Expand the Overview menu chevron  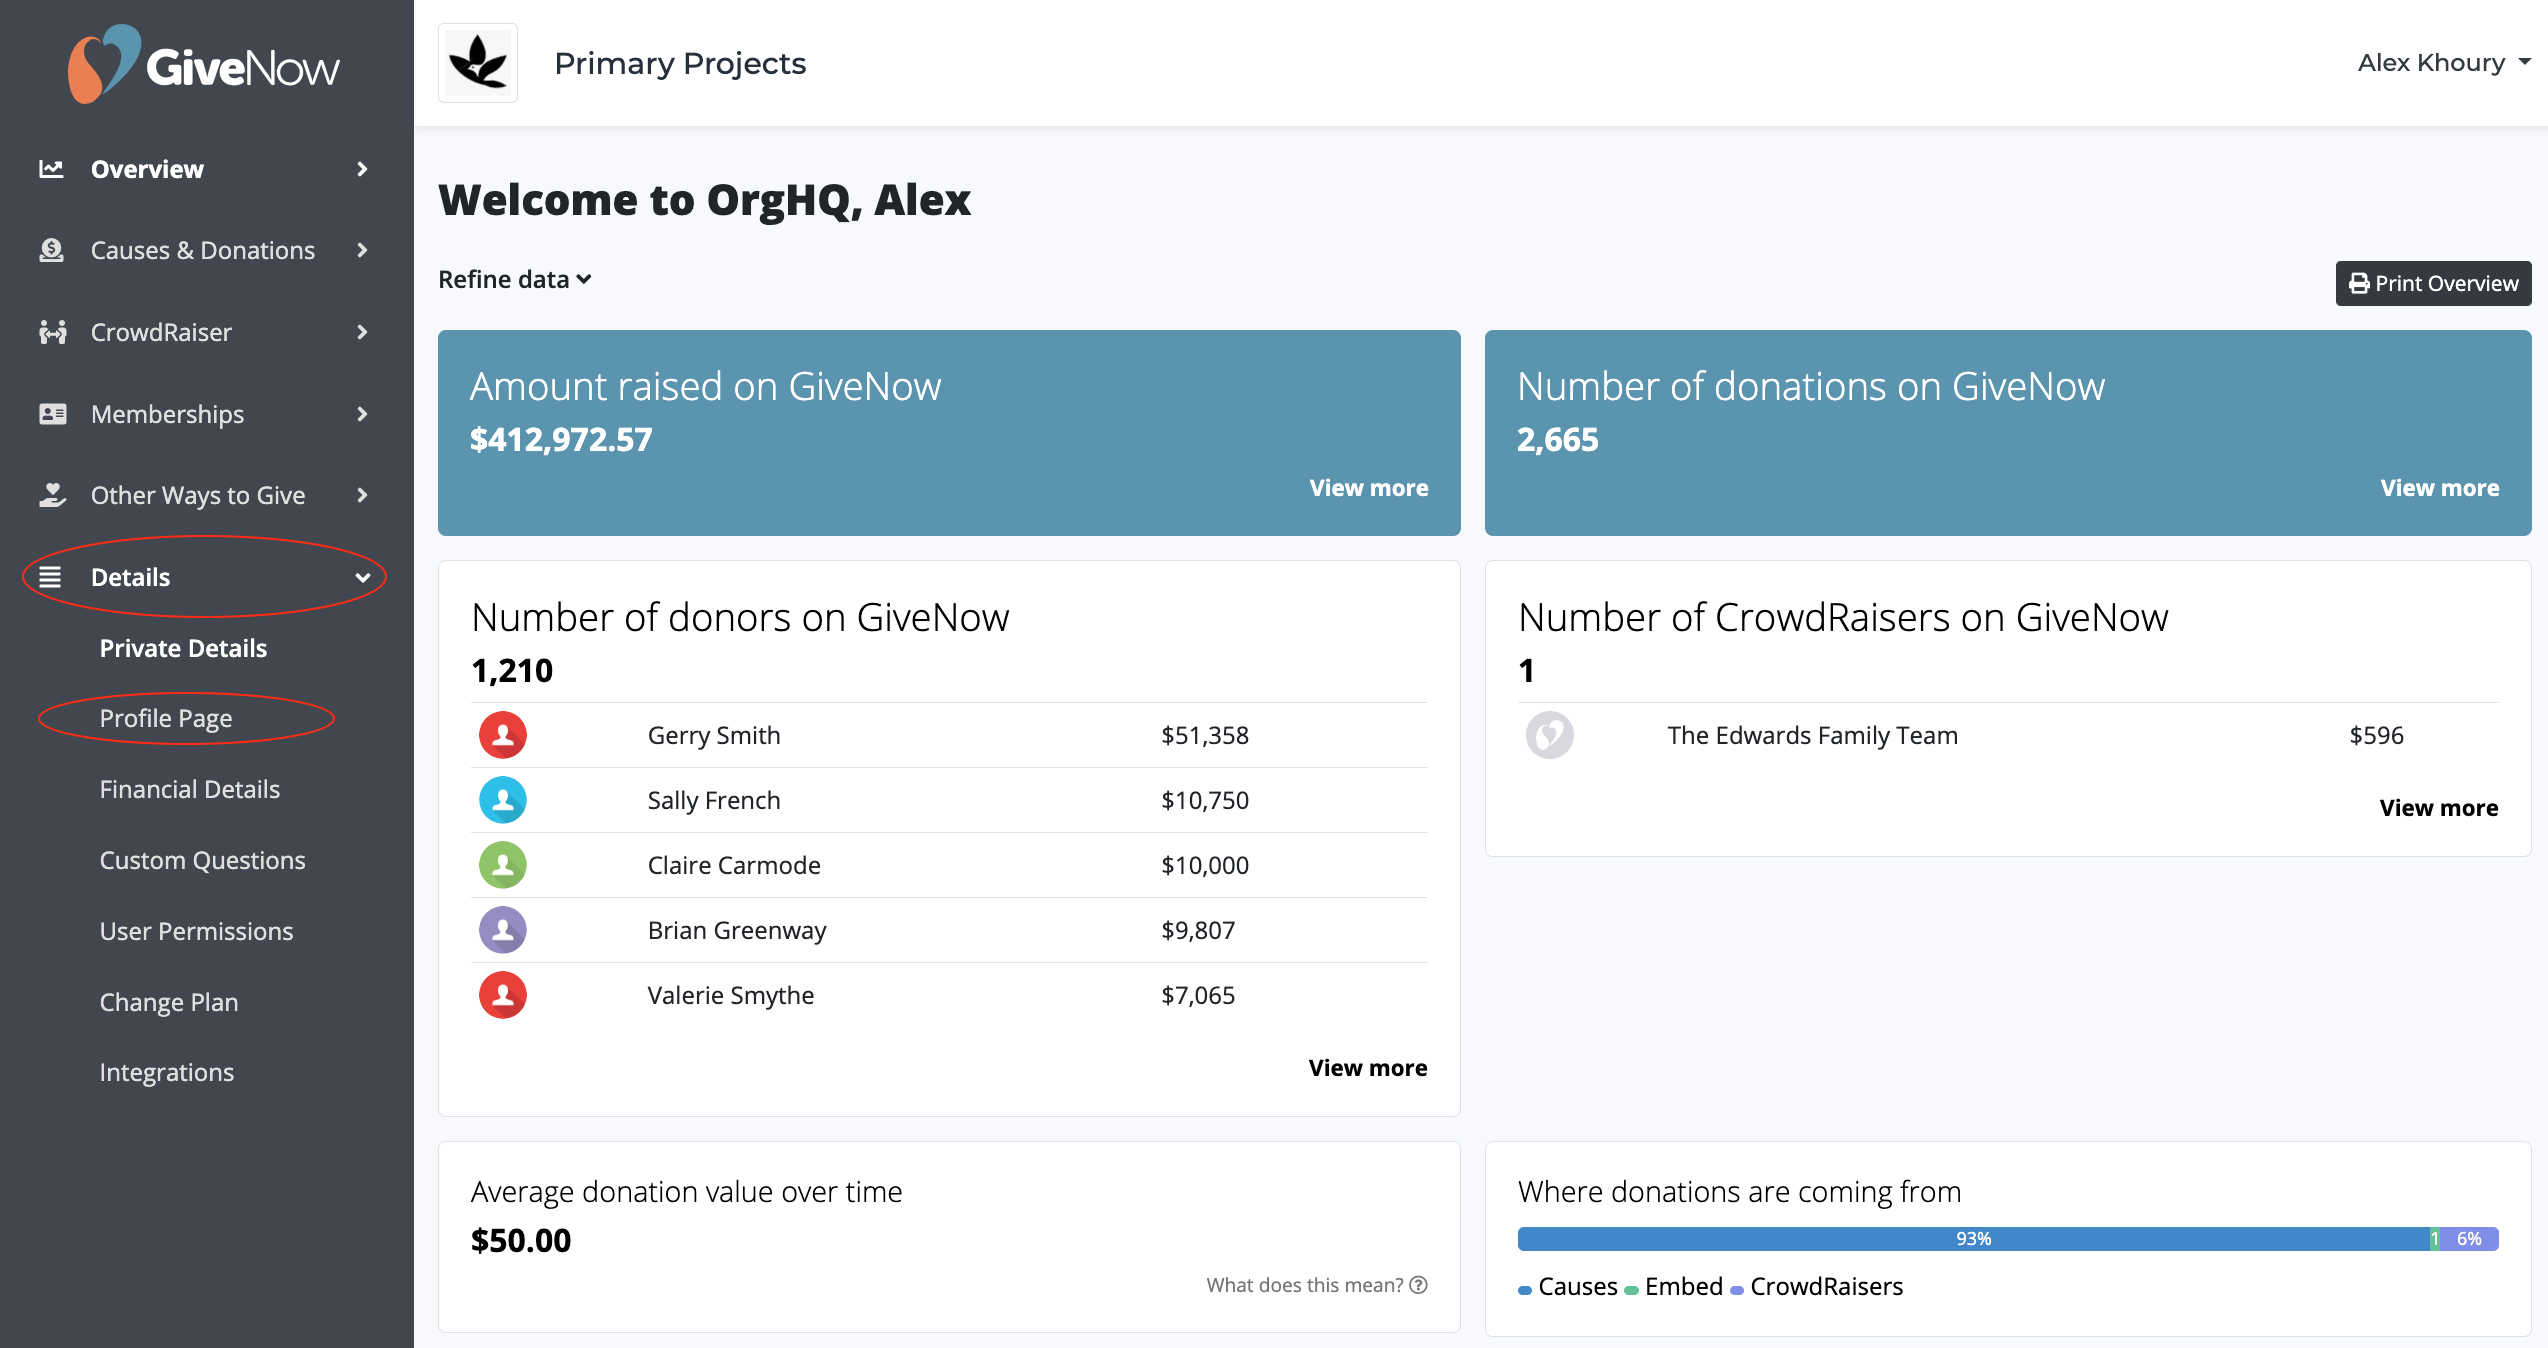(x=362, y=169)
